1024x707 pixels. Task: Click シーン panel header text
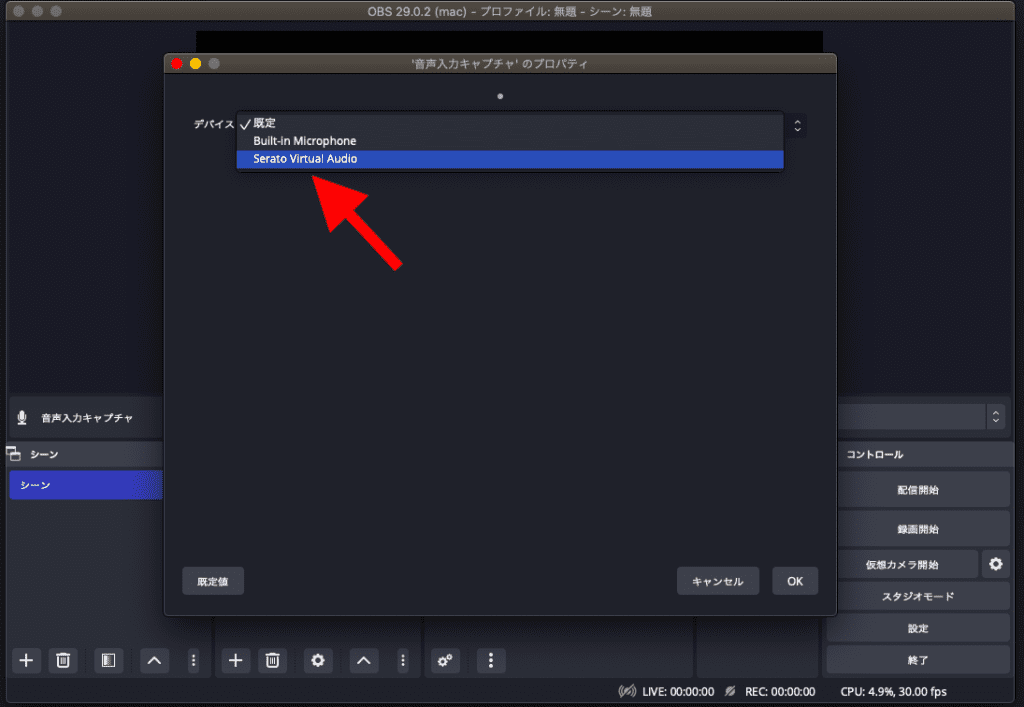44,454
